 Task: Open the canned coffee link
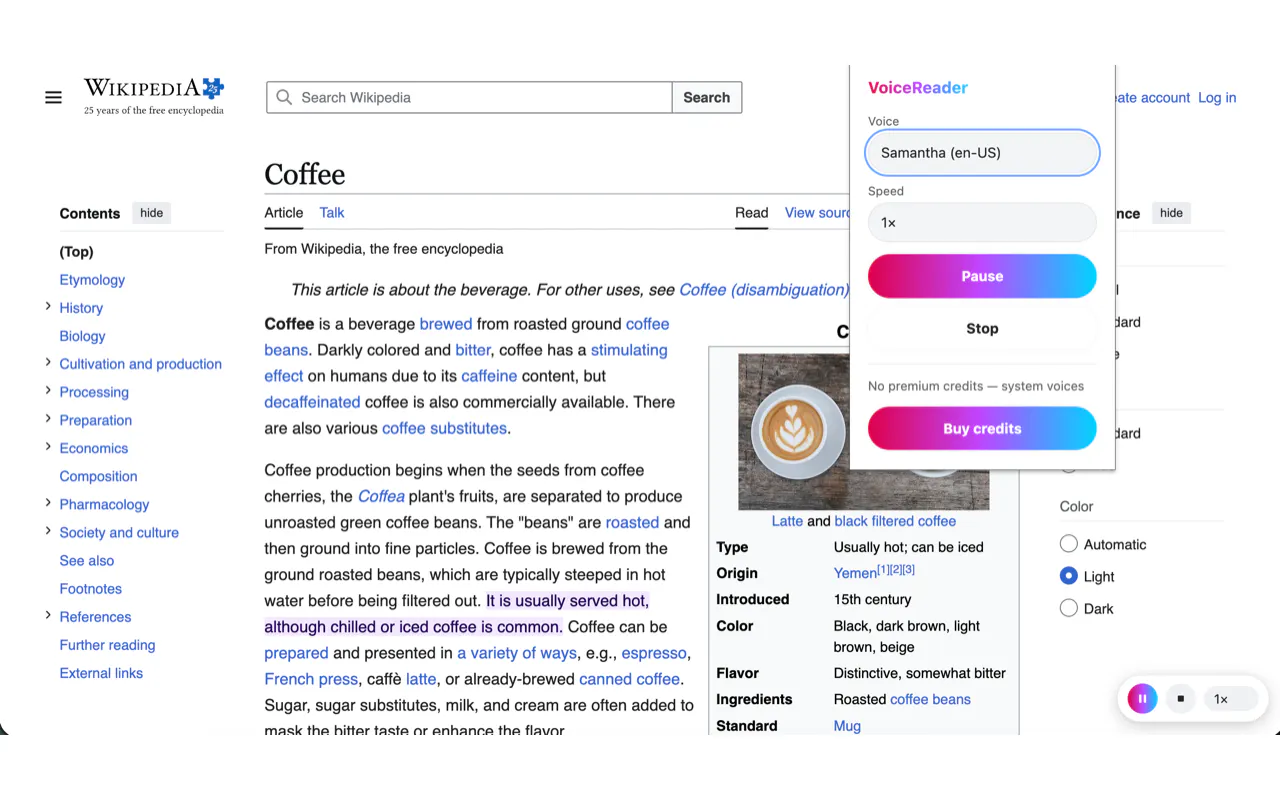[629, 679]
